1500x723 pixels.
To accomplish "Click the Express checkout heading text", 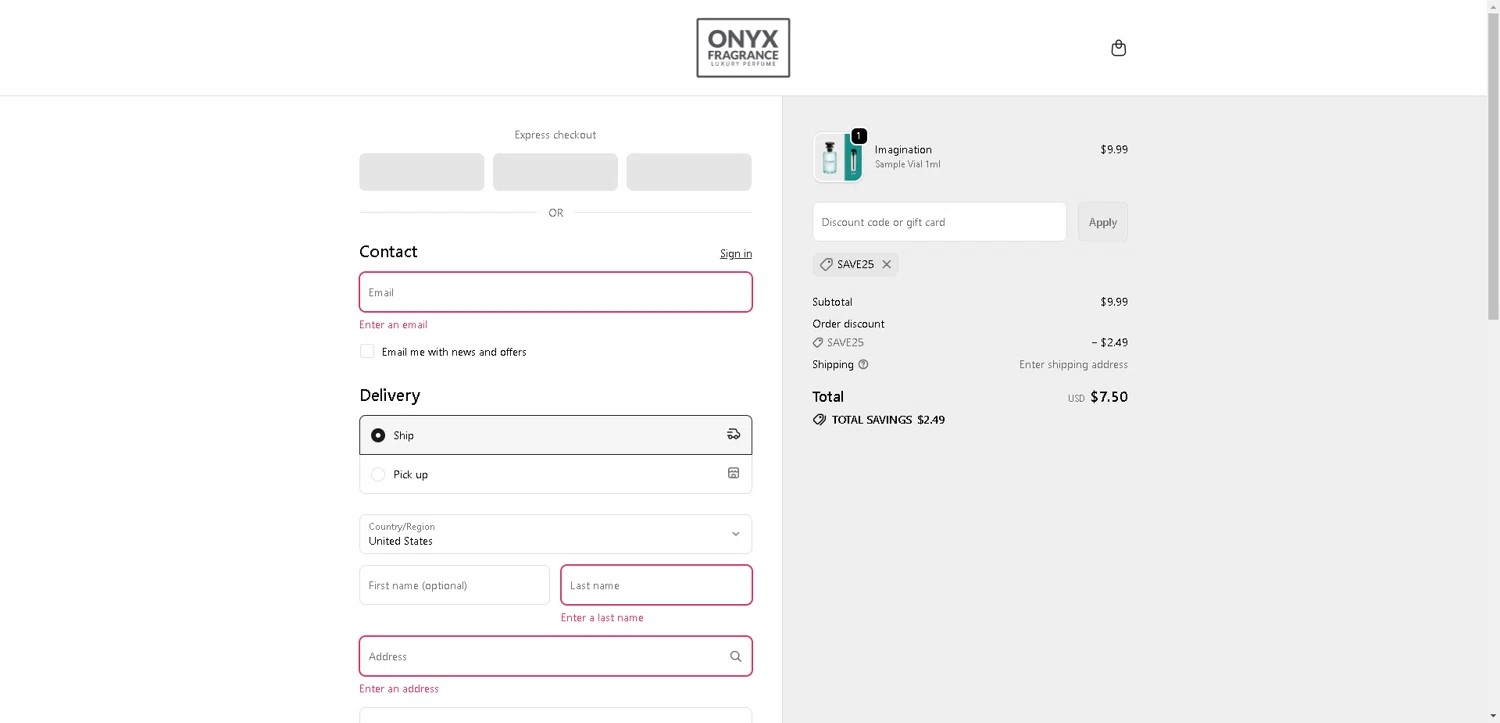I will point(555,135).
